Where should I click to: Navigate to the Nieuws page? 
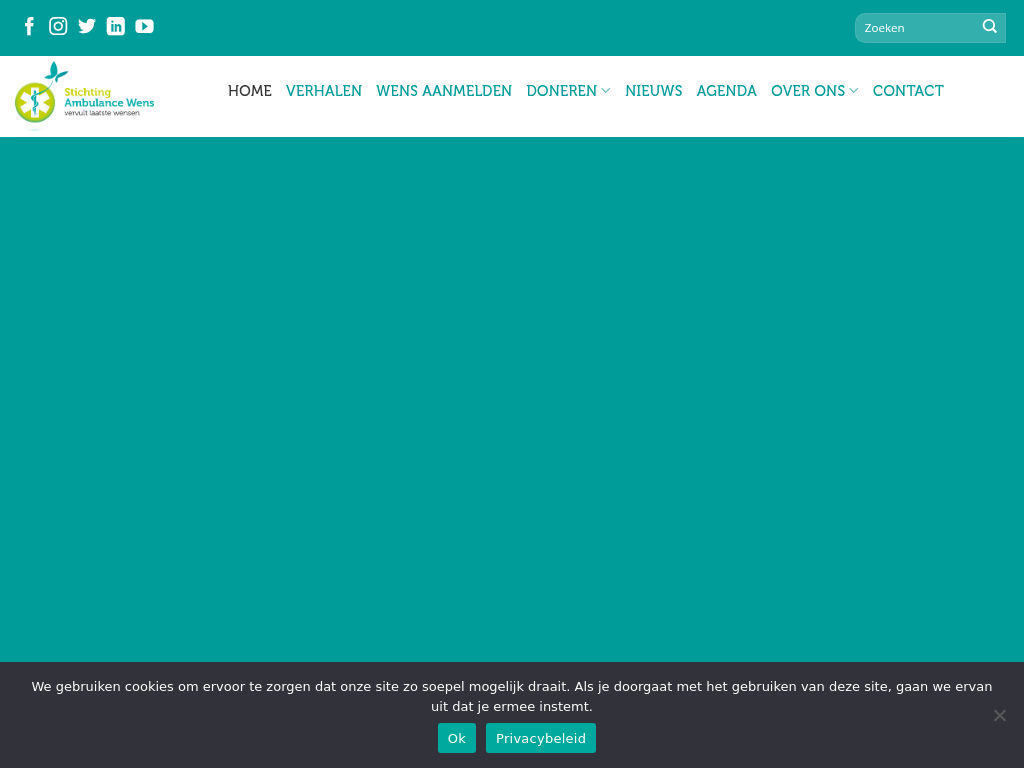point(654,91)
